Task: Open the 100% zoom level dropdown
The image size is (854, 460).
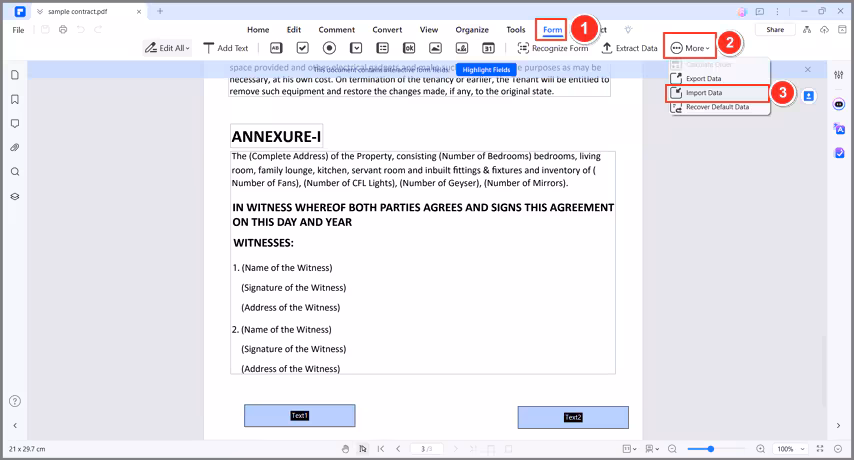Action: click(x=791, y=449)
